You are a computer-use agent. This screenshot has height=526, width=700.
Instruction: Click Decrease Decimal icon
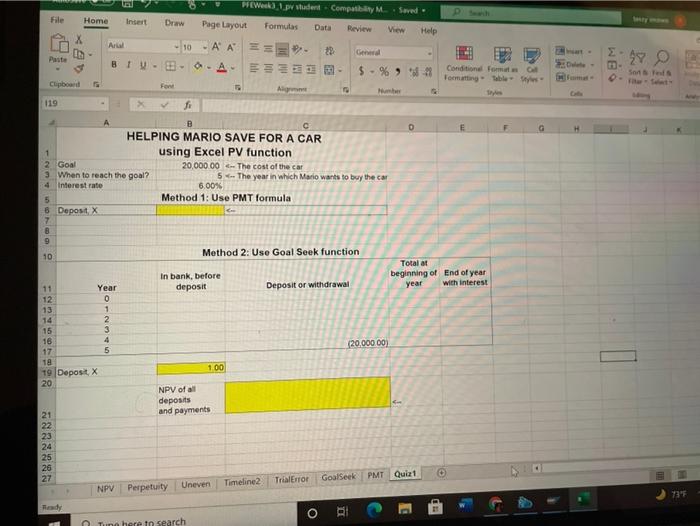pos(428,72)
